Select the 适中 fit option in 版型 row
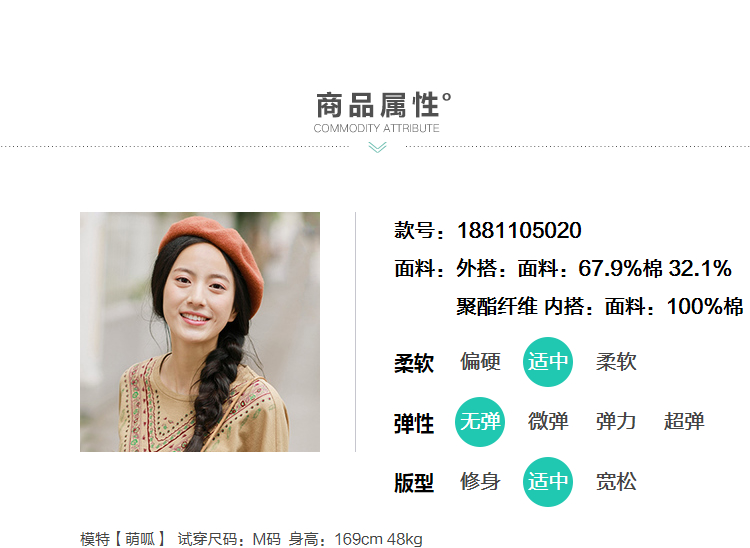The image size is (750, 548). pos(548,482)
